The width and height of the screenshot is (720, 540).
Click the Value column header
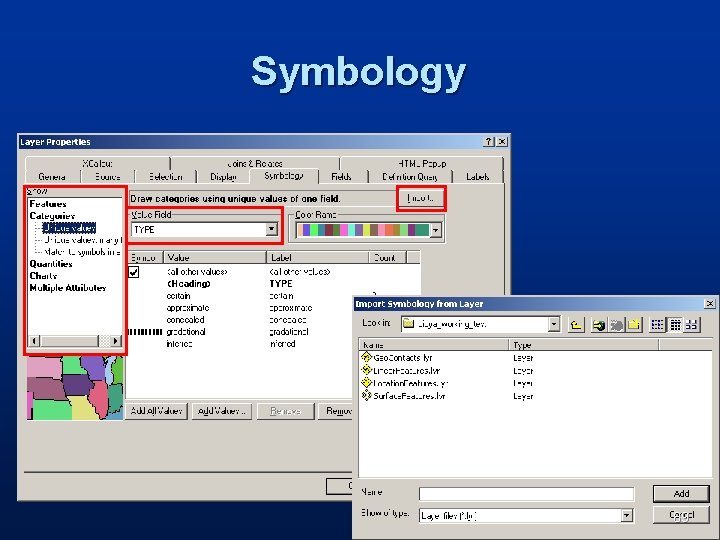pos(215,258)
